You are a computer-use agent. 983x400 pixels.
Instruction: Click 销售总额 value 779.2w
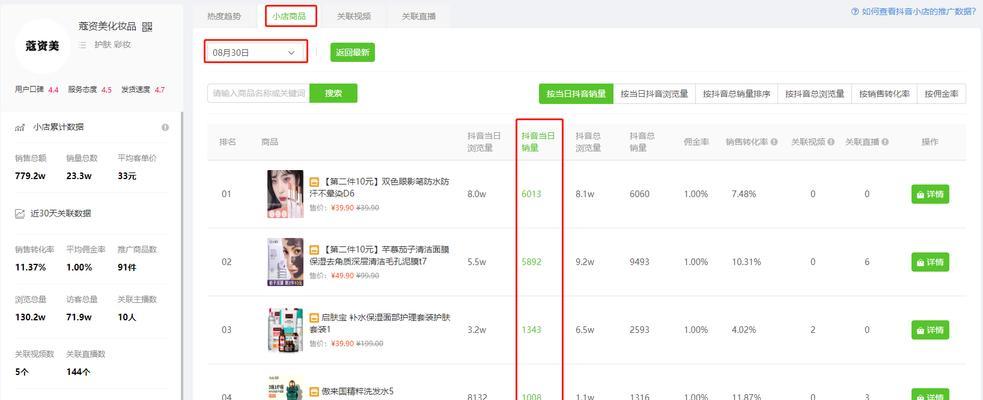tap(30, 176)
